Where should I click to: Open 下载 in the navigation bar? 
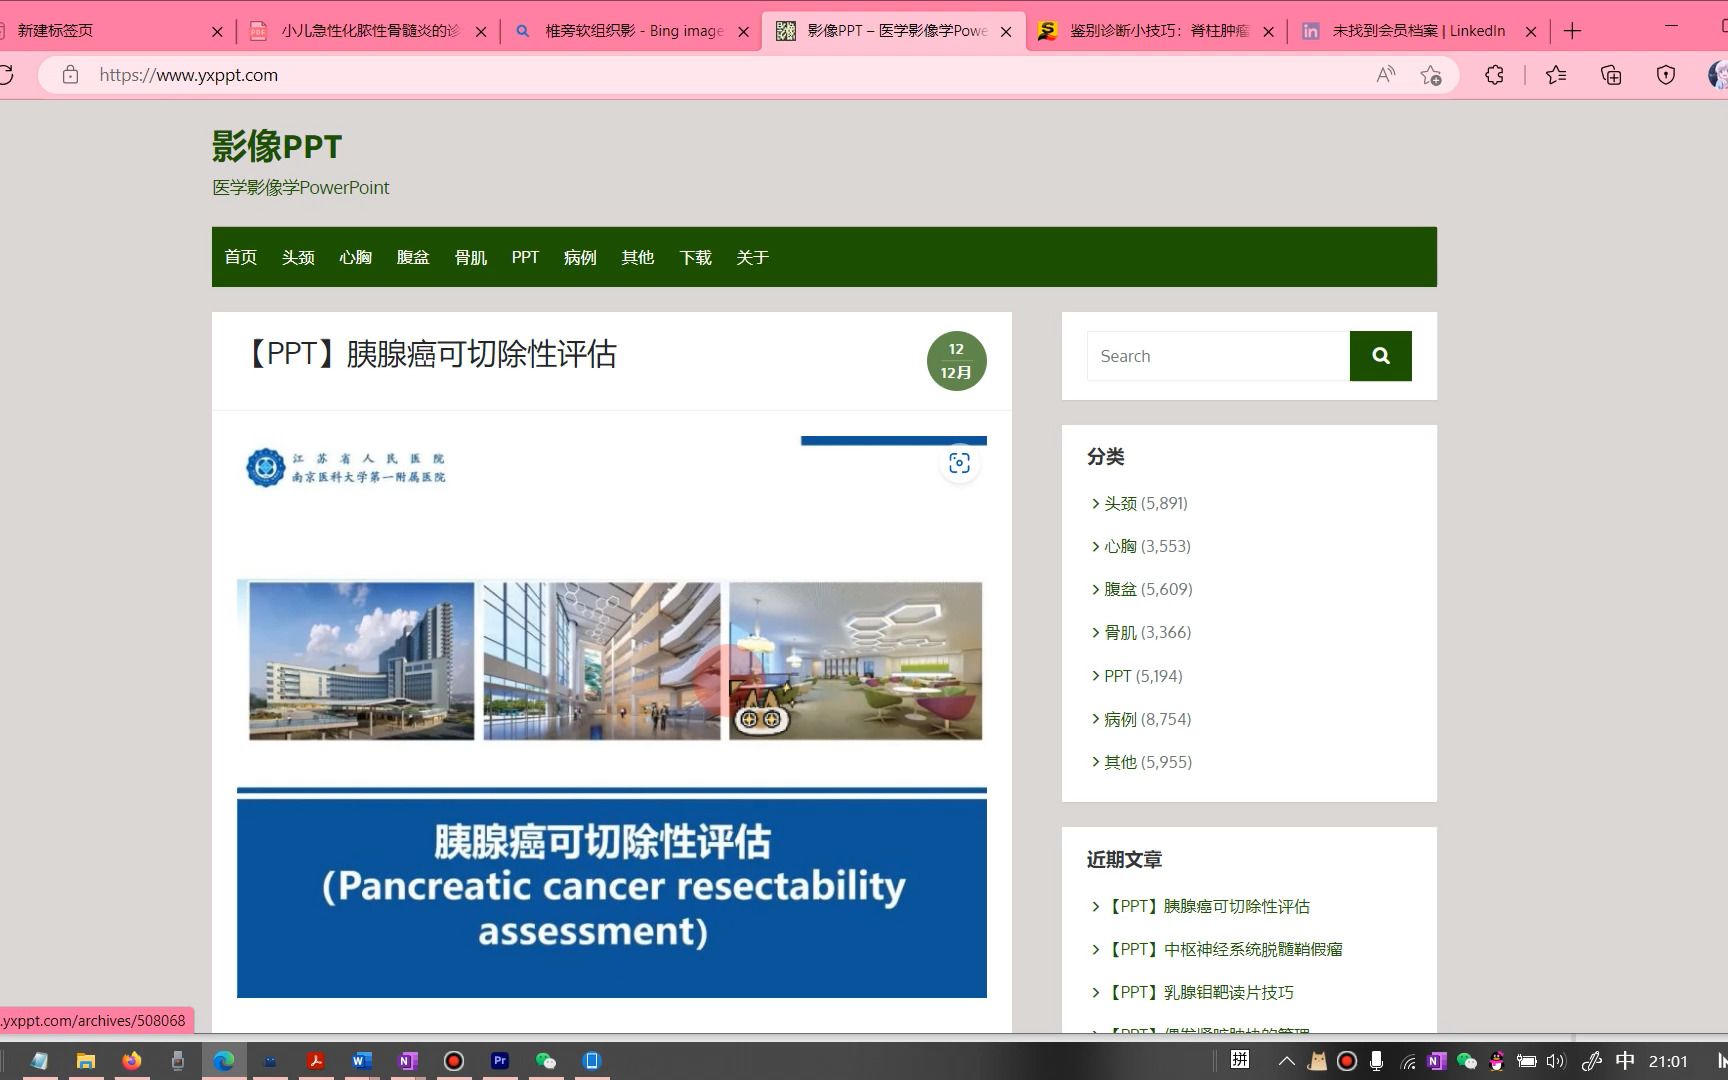695,257
